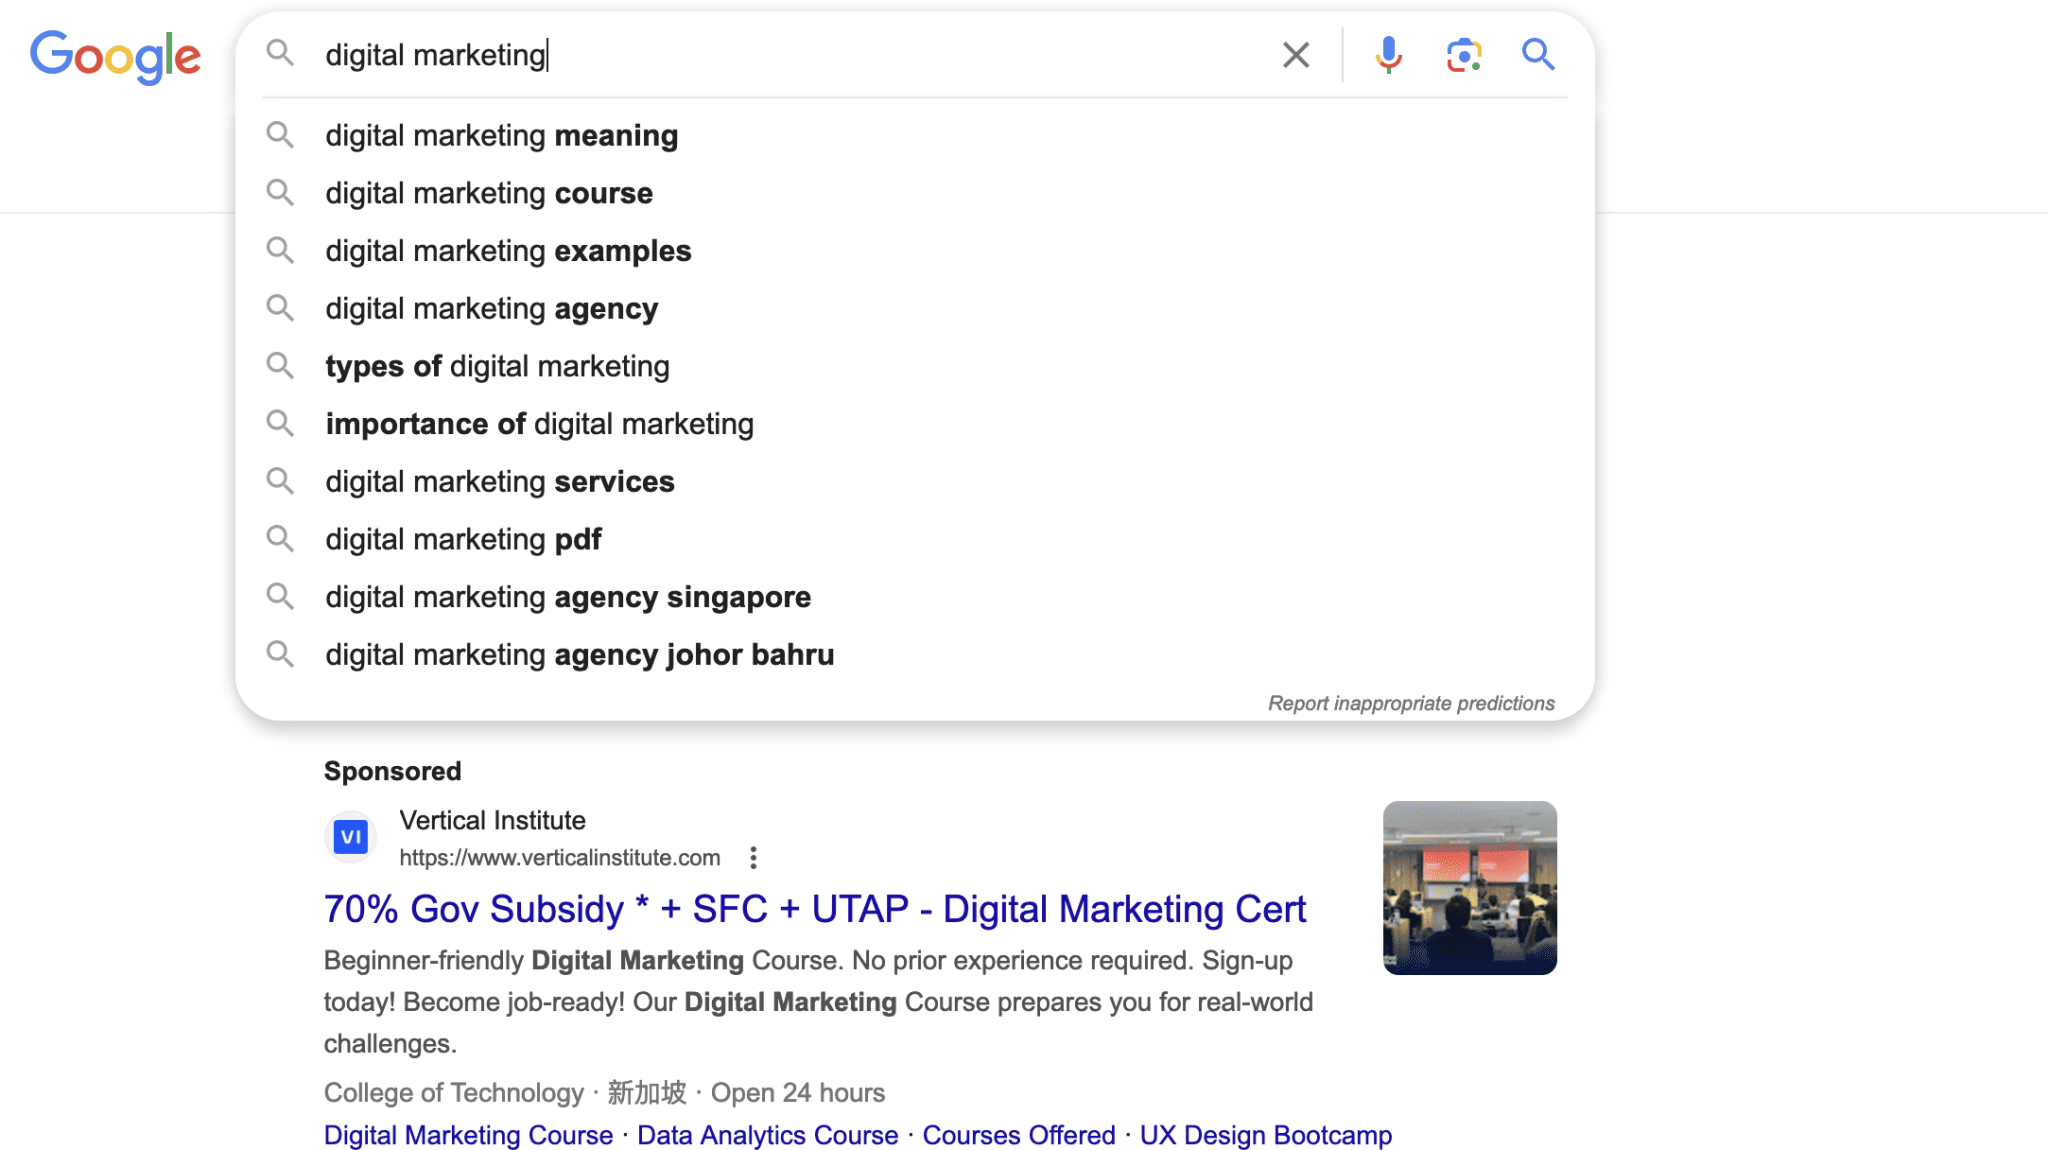
Task: Click the 'Digital Marketing Course' sitelink
Action: pos(467,1134)
